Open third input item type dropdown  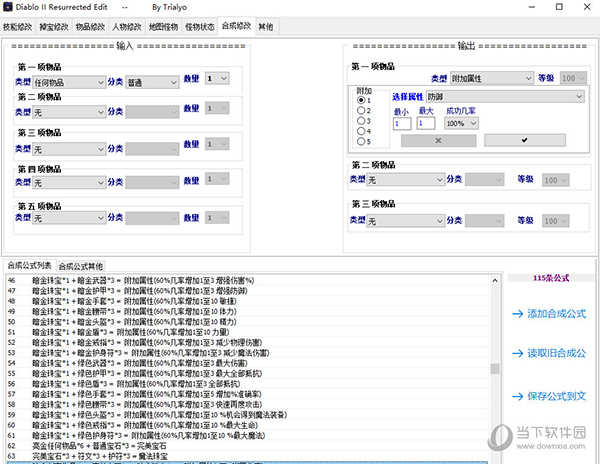pyautogui.click(x=69, y=149)
